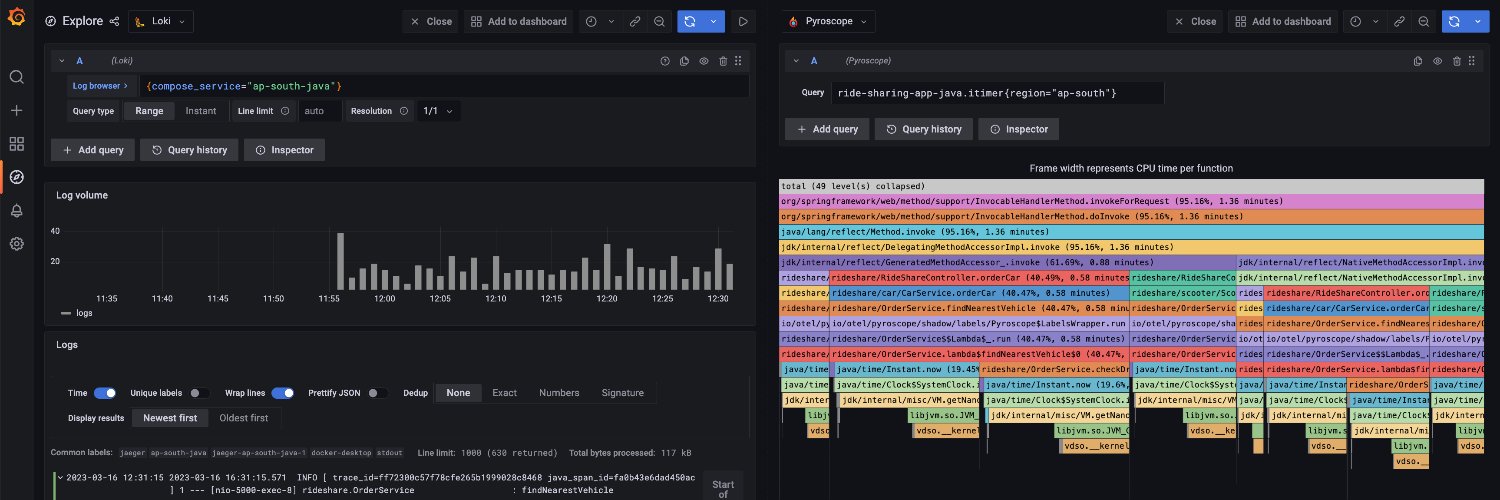
Task: Sort results Oldest first
Action: click(x=246, y=418)
